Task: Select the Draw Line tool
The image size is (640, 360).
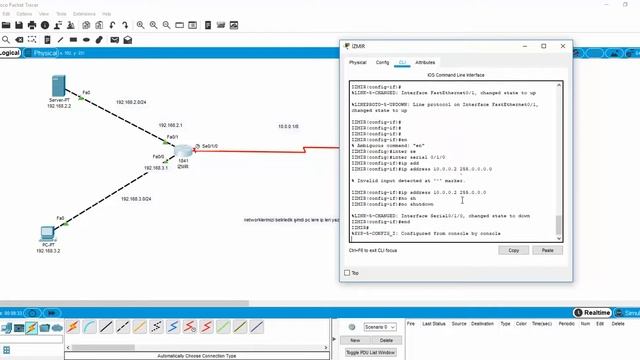Action: click(x=60, y=40)
